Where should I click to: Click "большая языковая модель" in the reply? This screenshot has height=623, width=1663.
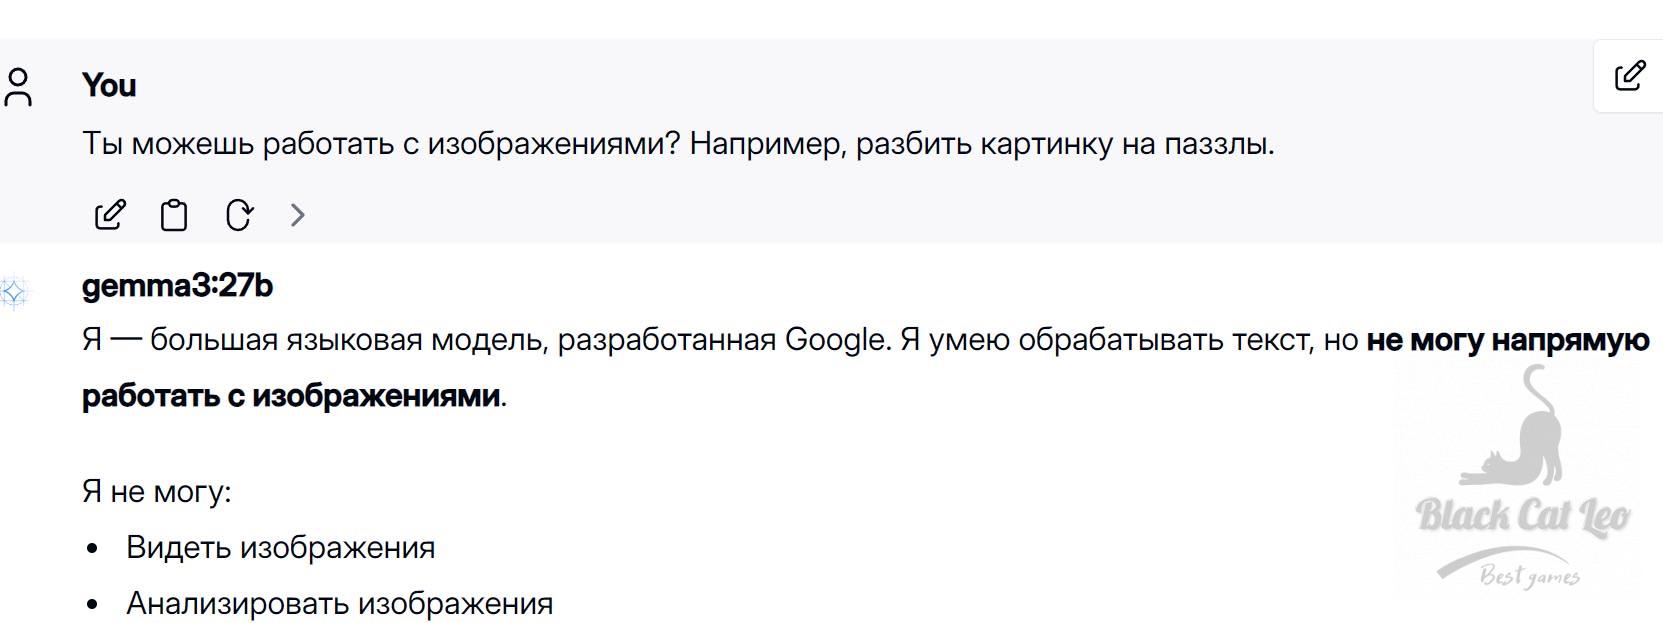348,340
